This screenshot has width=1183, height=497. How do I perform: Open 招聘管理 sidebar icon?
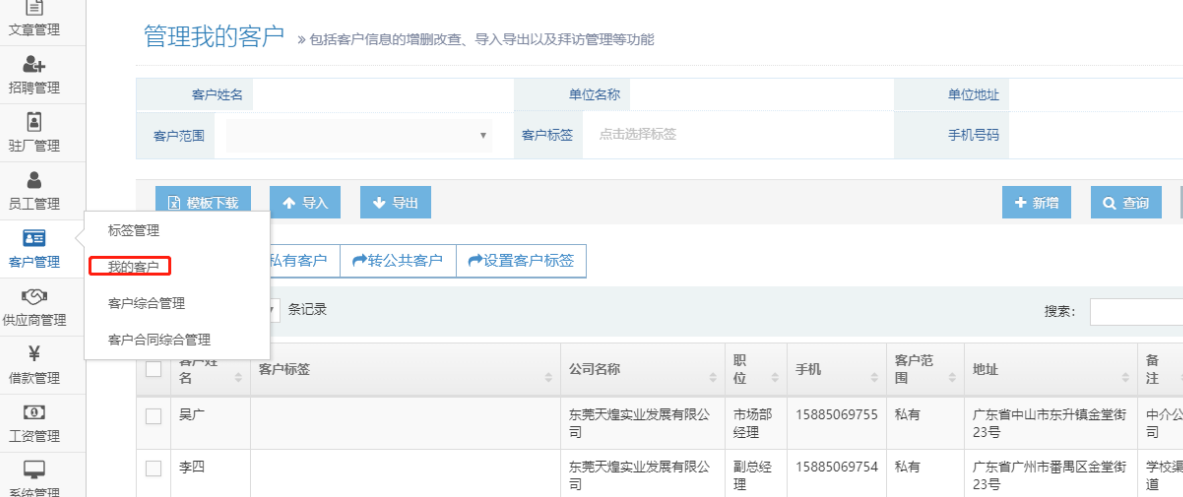34,64
